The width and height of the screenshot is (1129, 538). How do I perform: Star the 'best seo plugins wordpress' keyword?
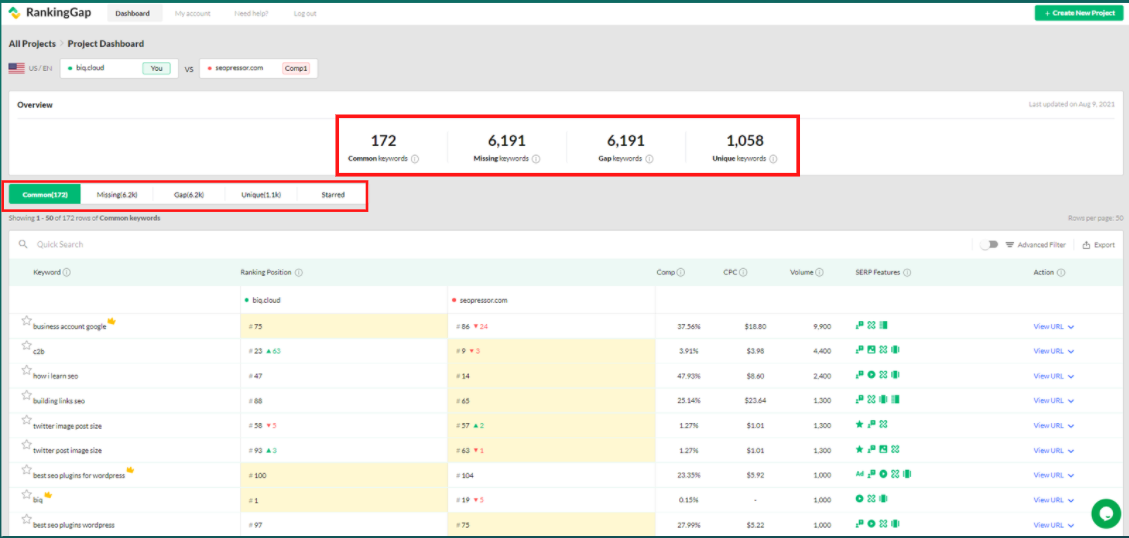(x=27, y=519)
